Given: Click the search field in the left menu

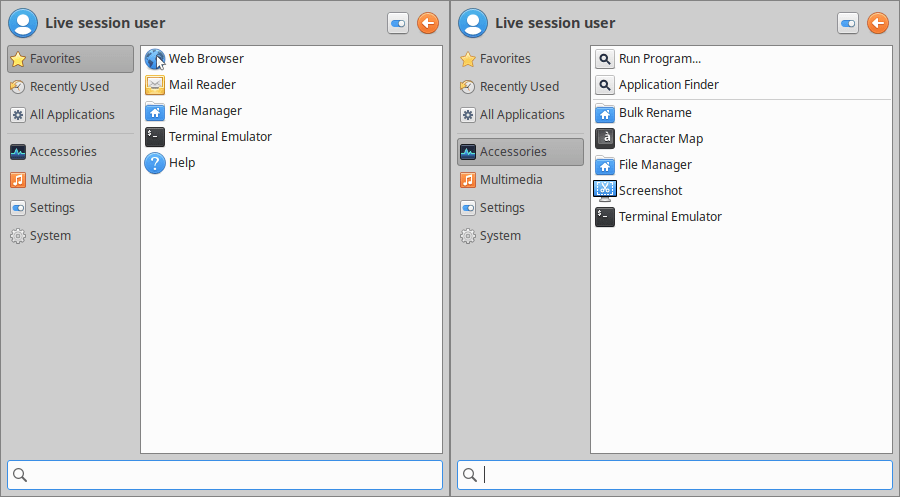Looking at the screenshot, I should (225, 475).
